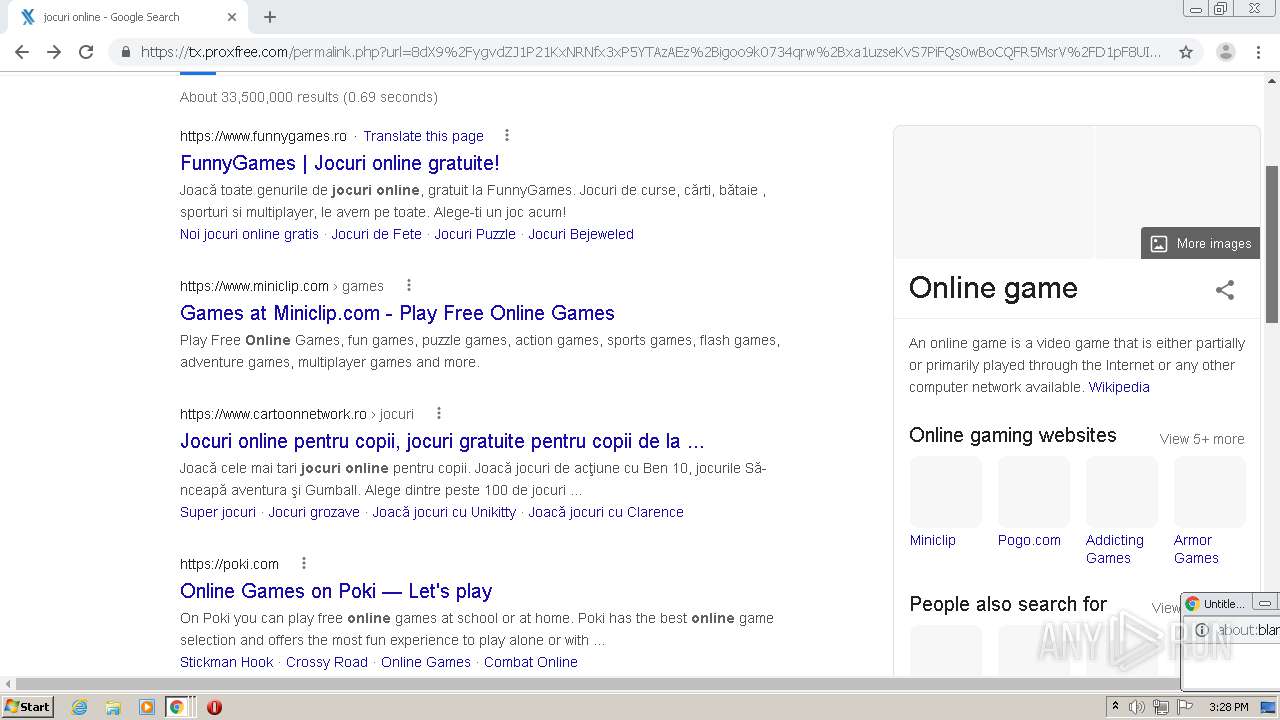The height and width of the screenshot is (720, 1280).
Task: View site info via lock icon
Action: 125,52
